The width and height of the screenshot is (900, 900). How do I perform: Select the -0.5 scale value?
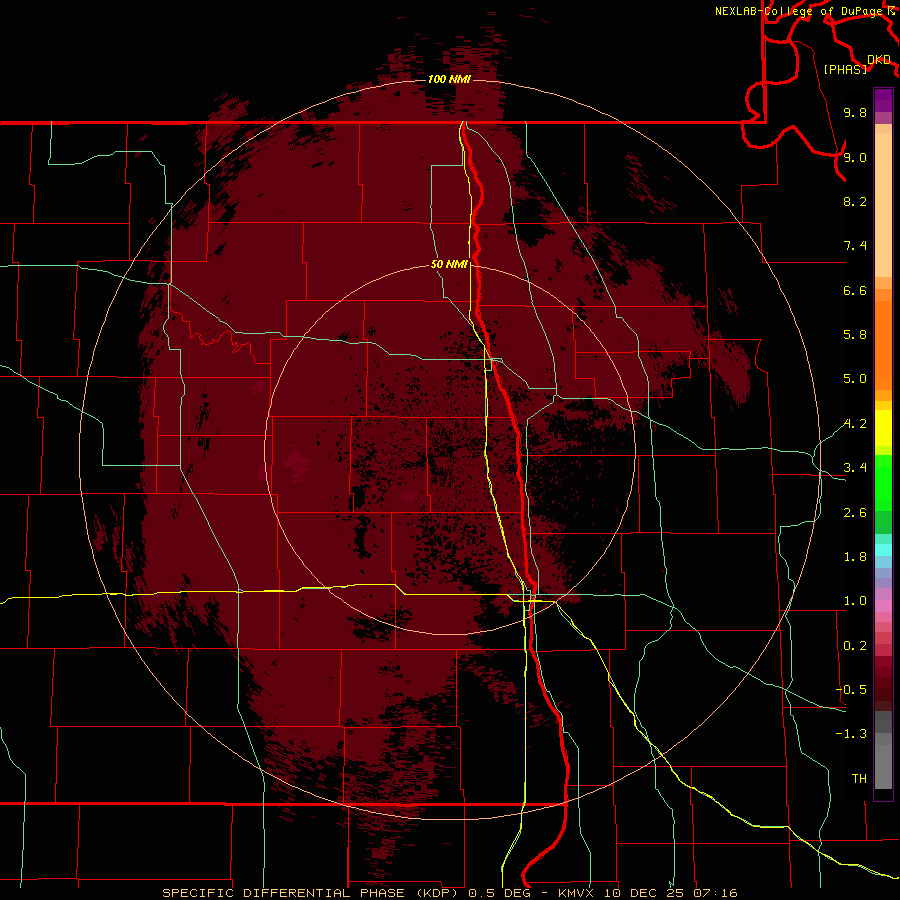[x=851, y=690]
